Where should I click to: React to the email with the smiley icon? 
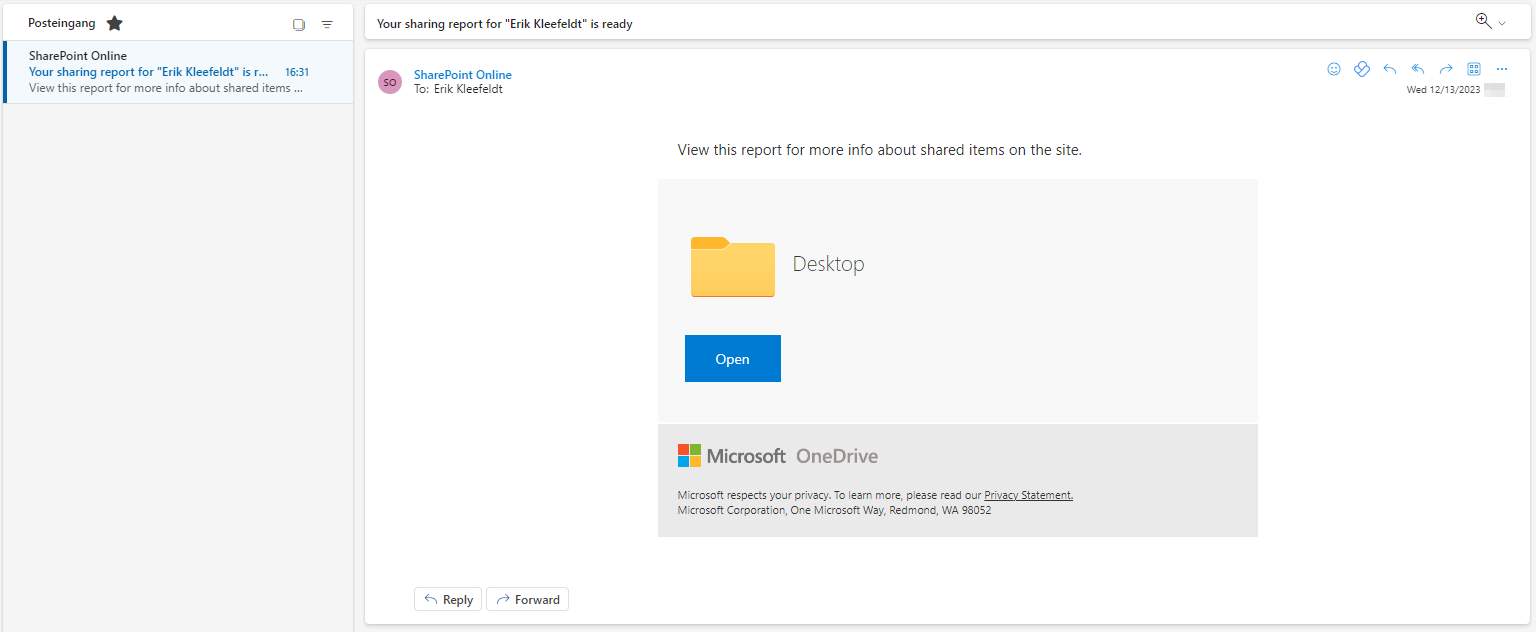click(1333, 69)
